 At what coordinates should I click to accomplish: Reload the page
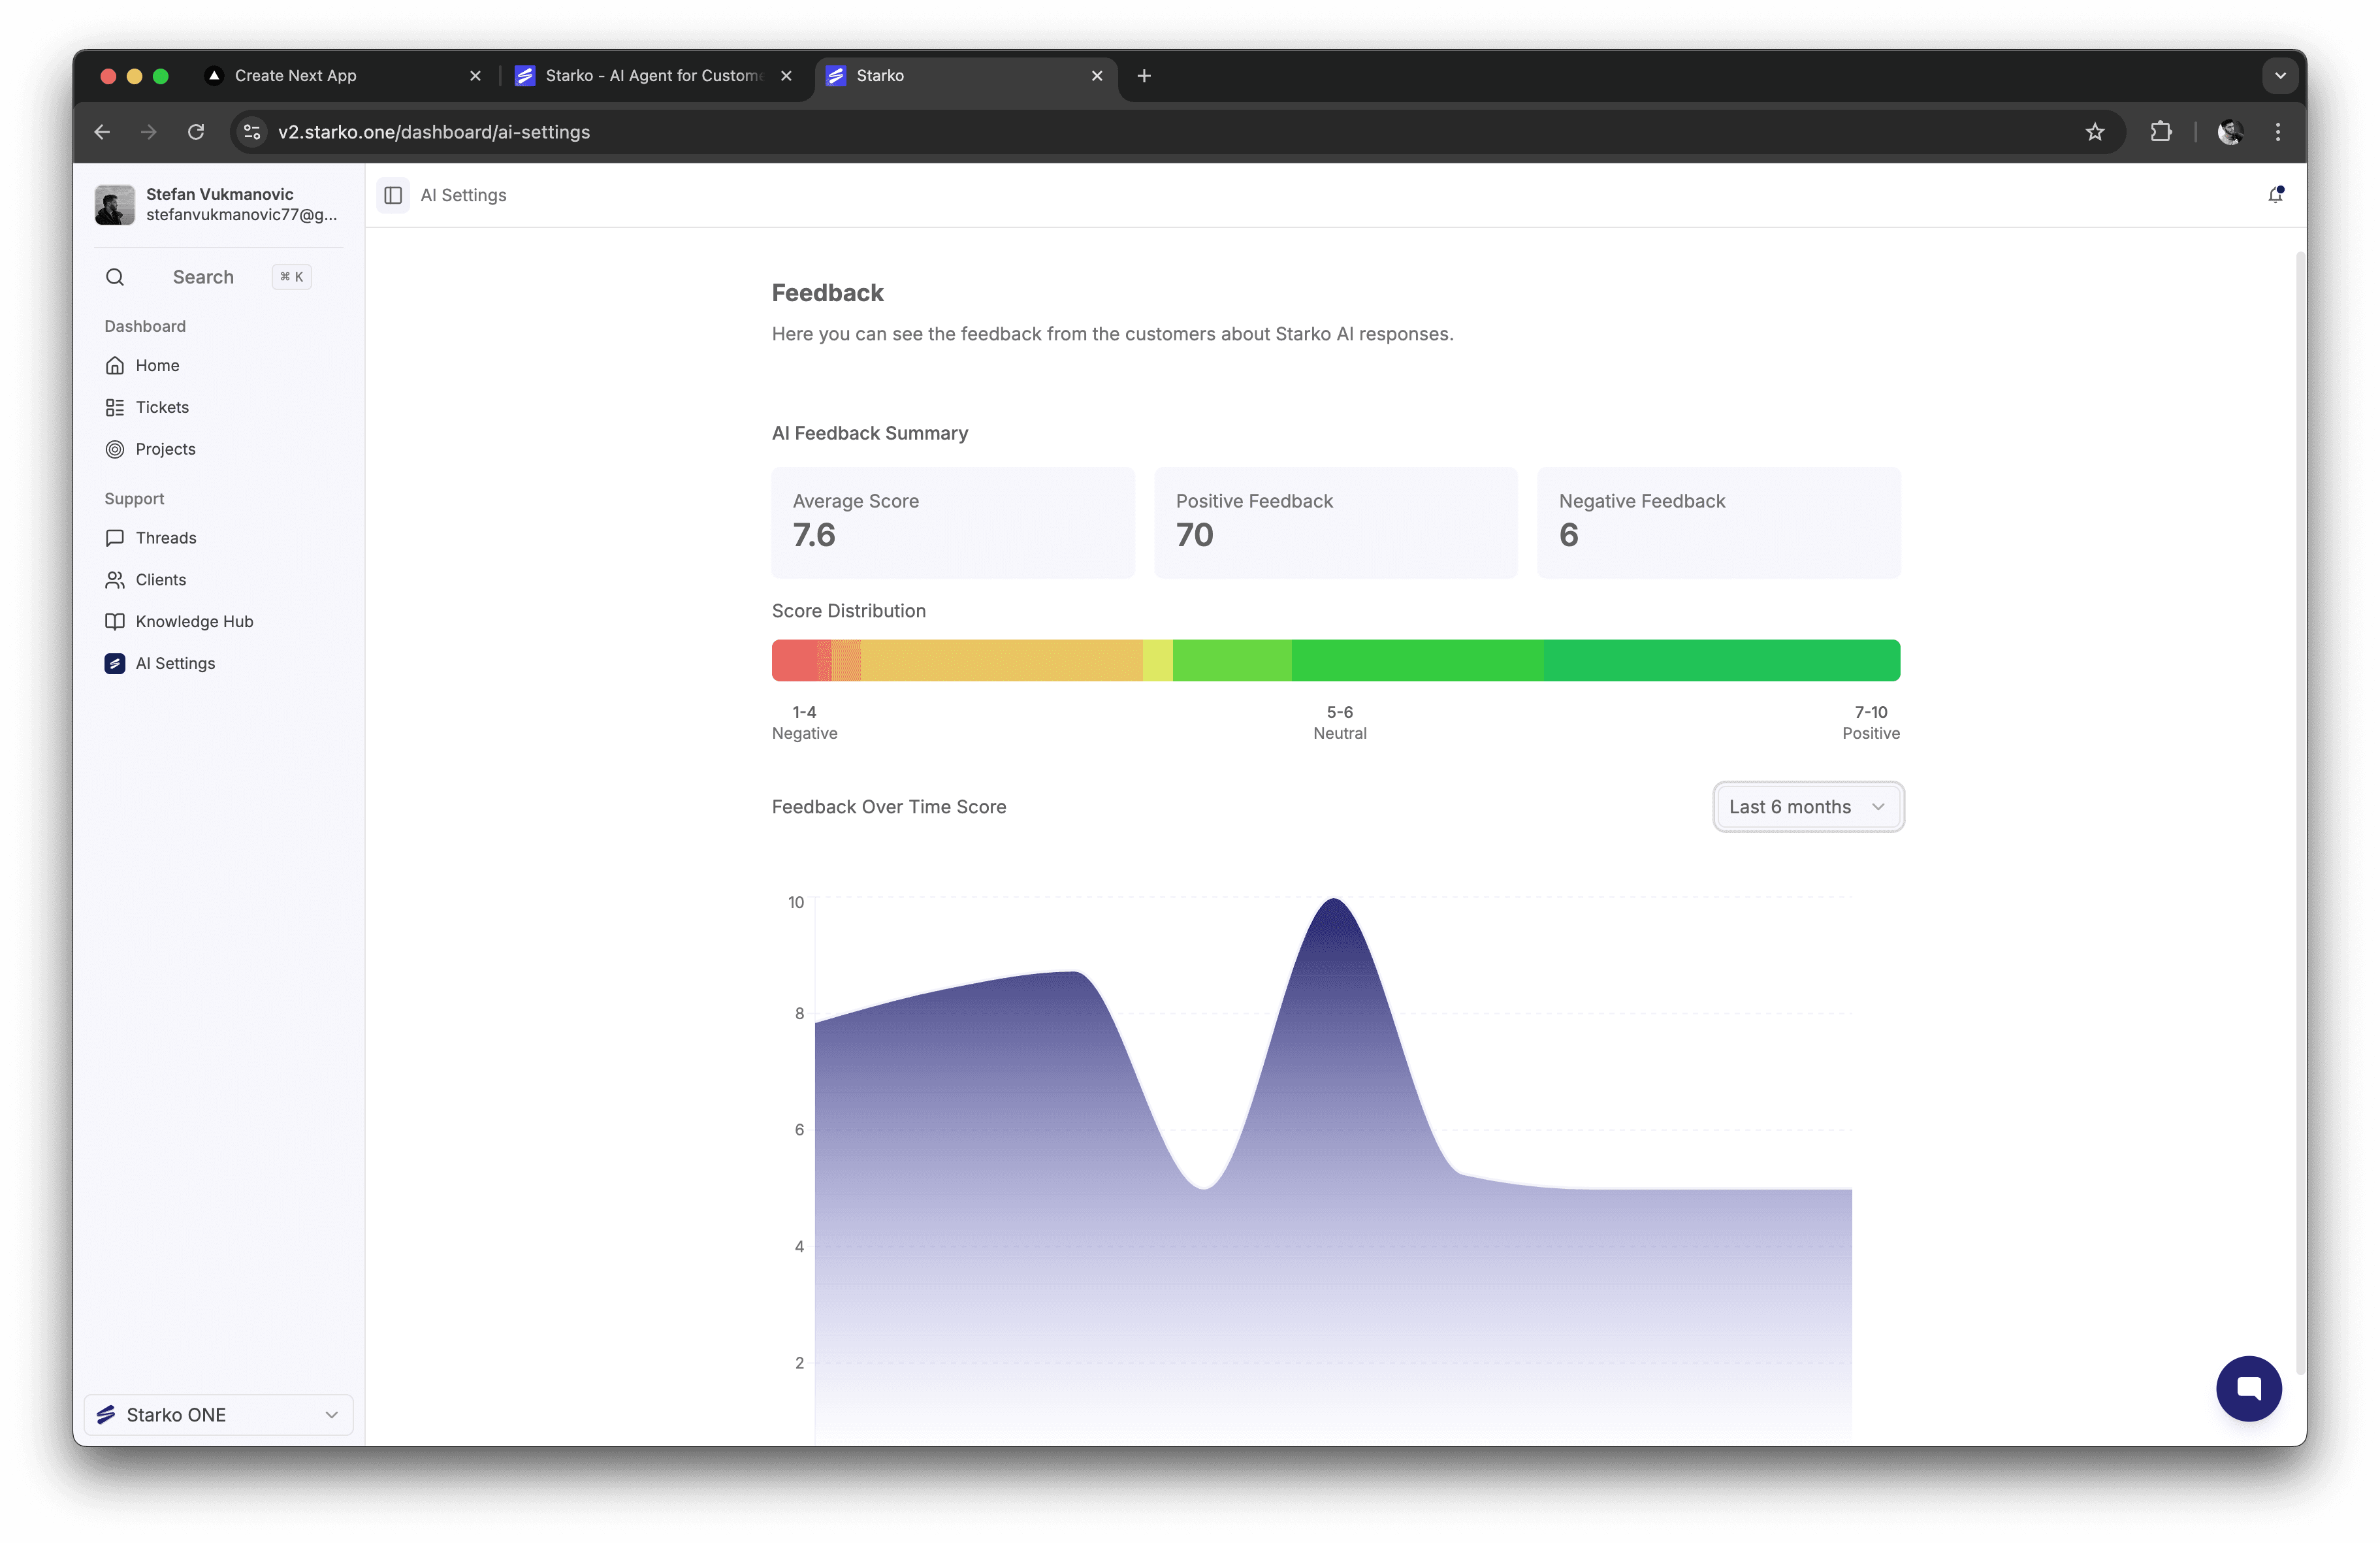coord(196,132)
